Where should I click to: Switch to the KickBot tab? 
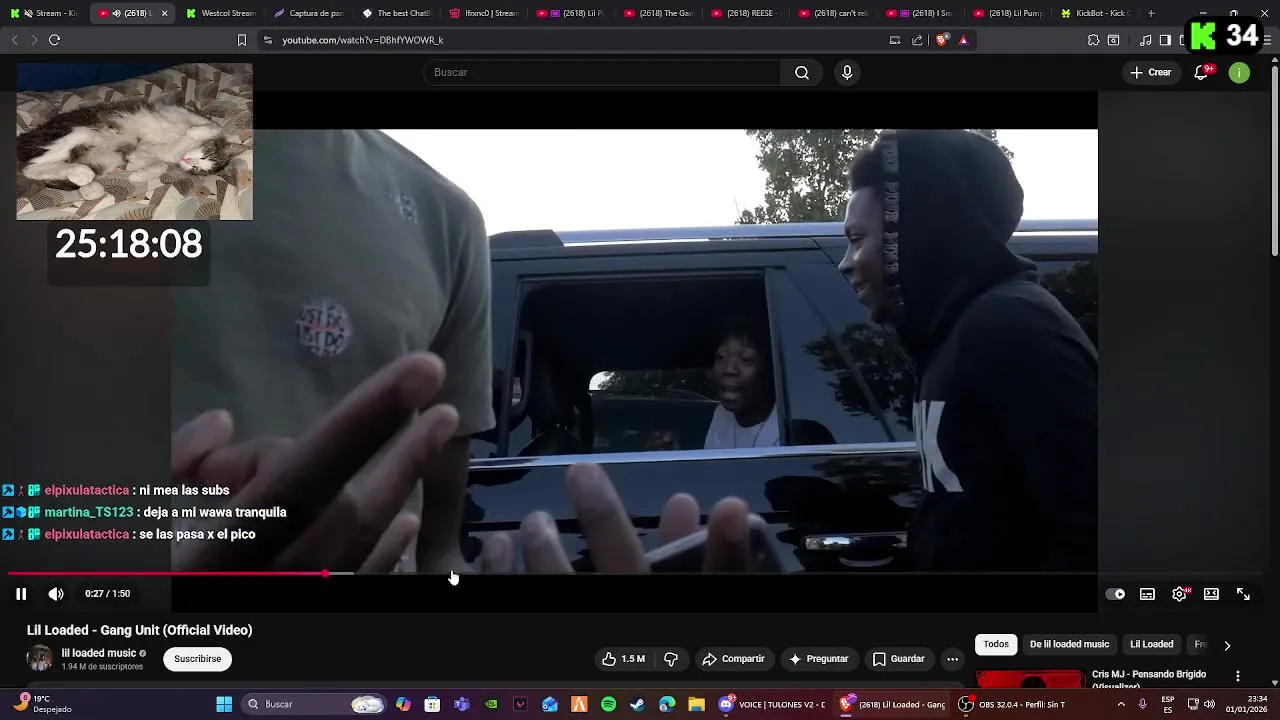[x=1095, y=13]
